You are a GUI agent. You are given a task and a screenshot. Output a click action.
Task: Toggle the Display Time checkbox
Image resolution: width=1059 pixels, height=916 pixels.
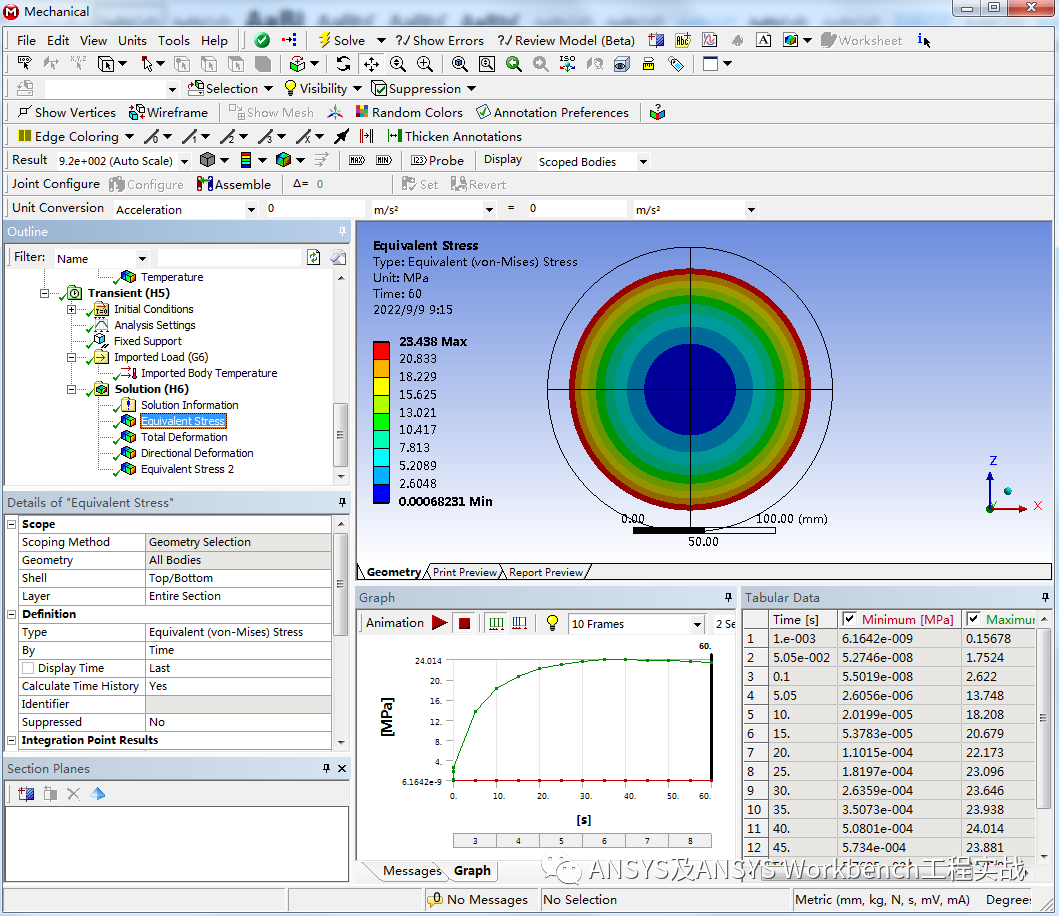[x=28, y=668]
